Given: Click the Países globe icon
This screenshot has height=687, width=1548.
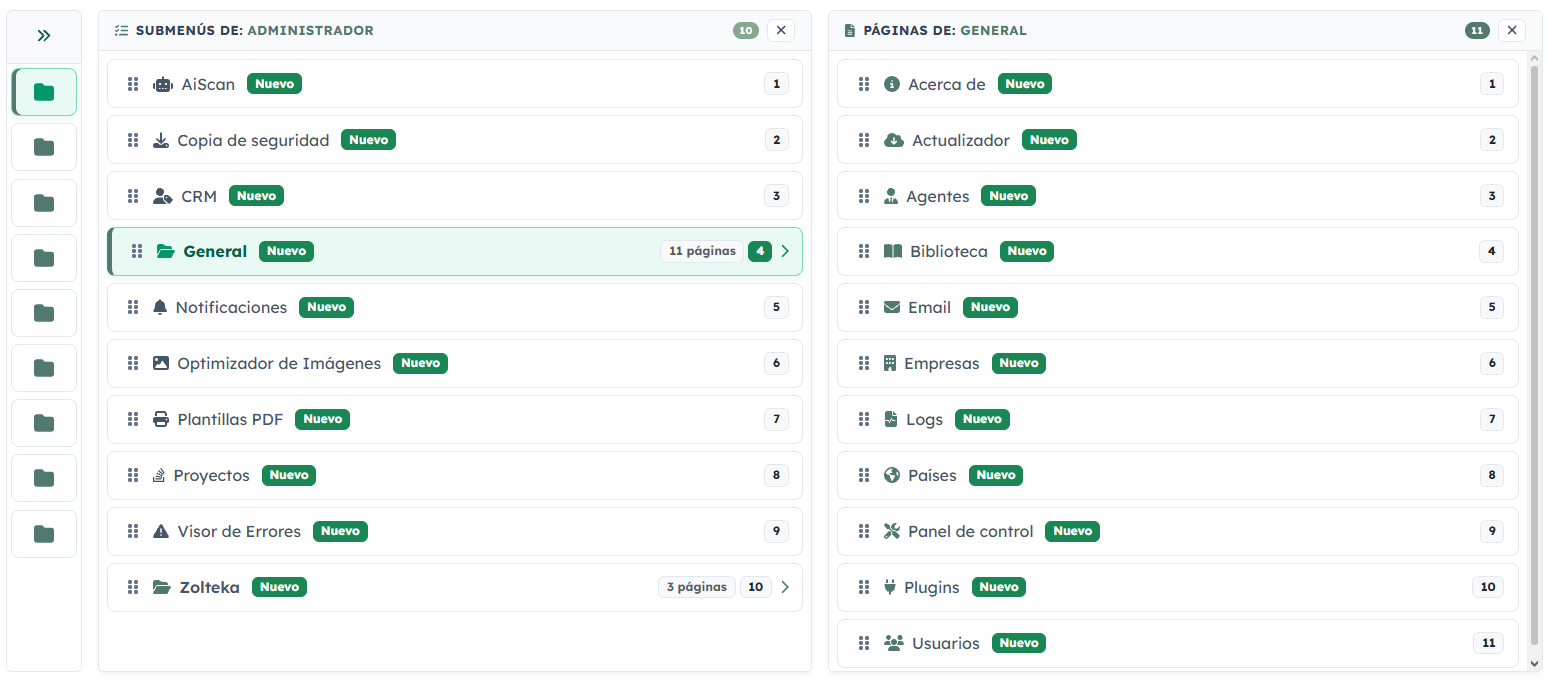Looking at the screenshot, I should pos(892,475).
